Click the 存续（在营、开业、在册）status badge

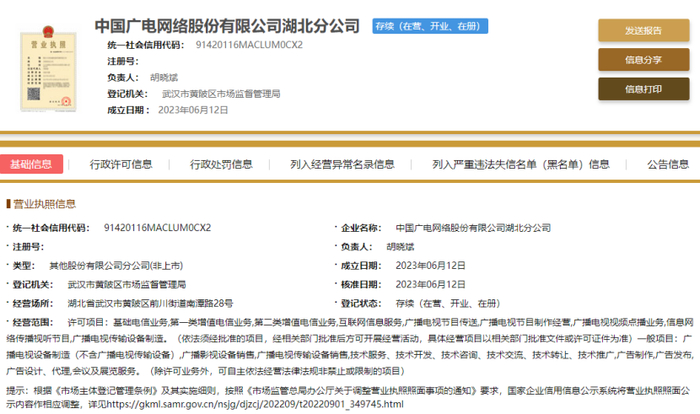coord(430,26)
